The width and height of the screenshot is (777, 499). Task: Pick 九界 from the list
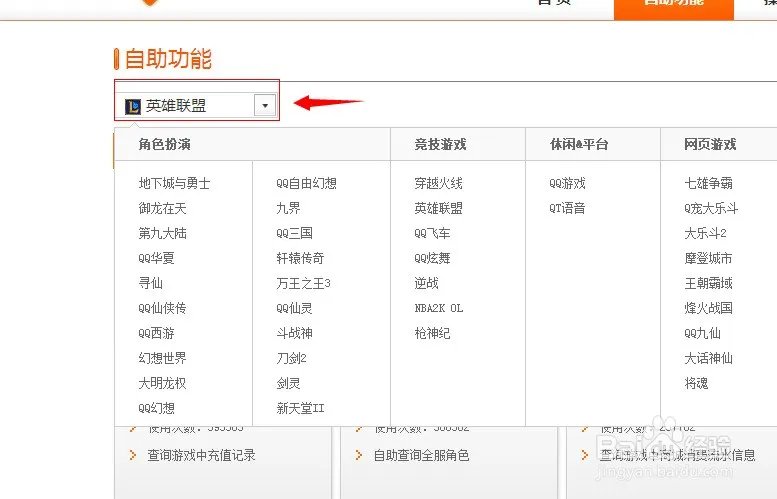point(288,208)
